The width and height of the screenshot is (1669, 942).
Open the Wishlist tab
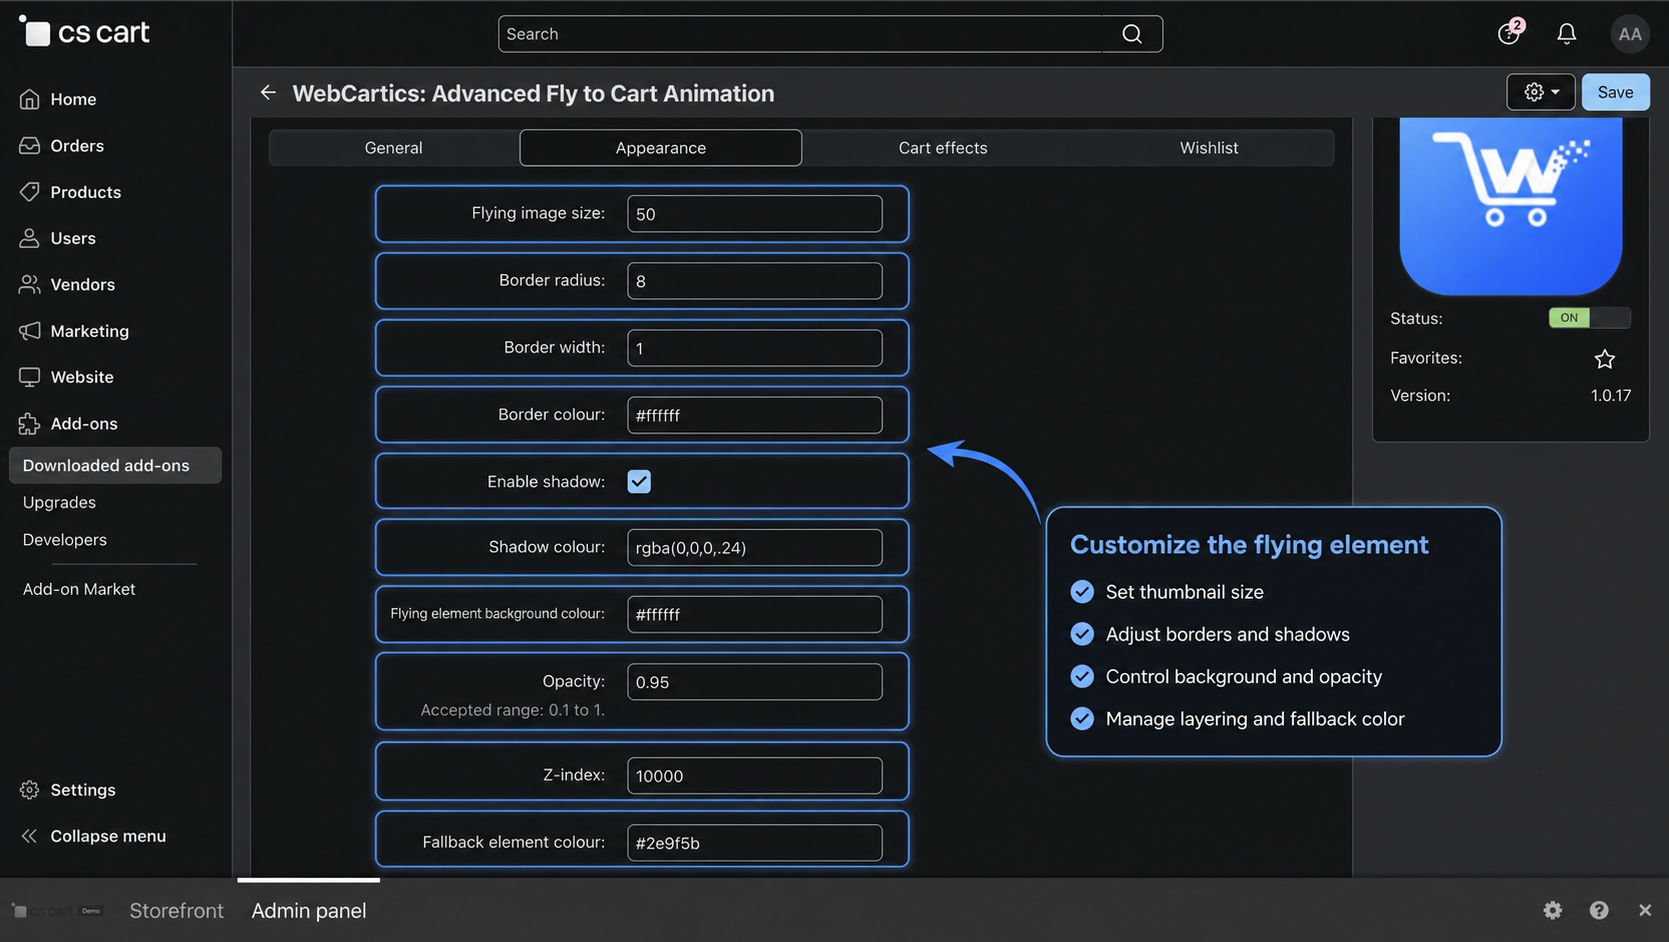coord(1209,148)
